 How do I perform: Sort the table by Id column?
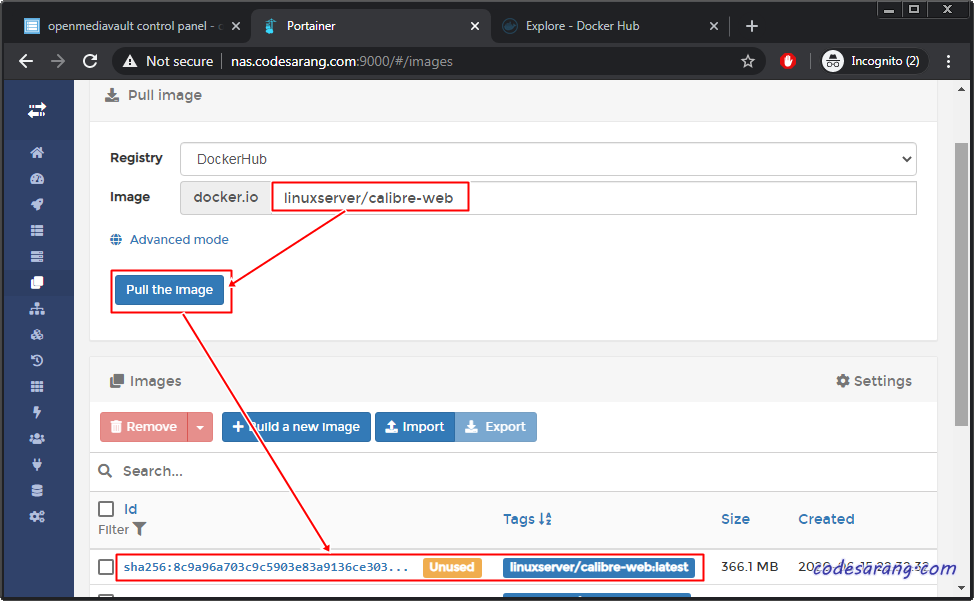(x=130, y=509)
